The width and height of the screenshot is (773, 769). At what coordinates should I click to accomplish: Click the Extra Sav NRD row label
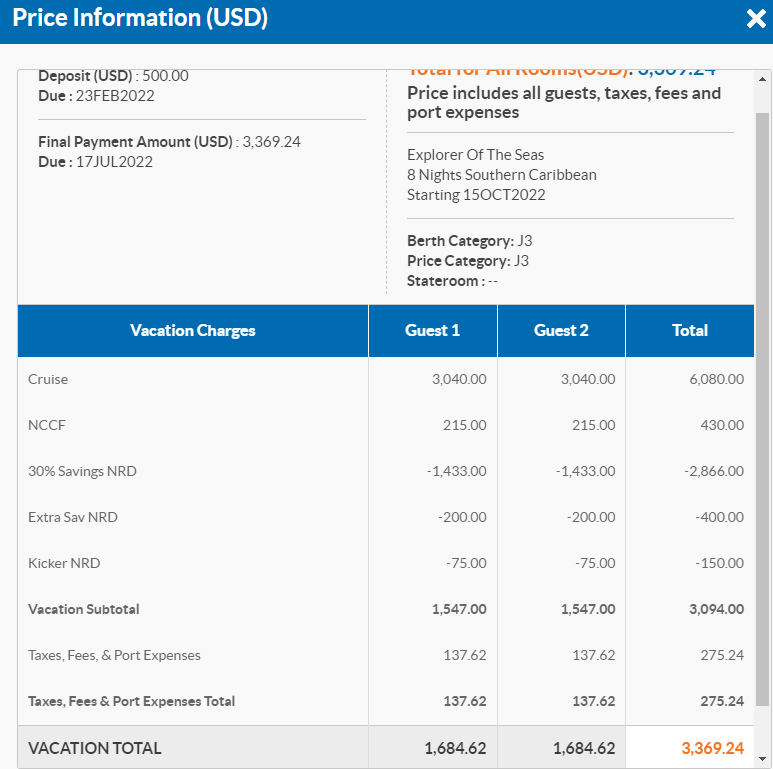pos(73,517)
